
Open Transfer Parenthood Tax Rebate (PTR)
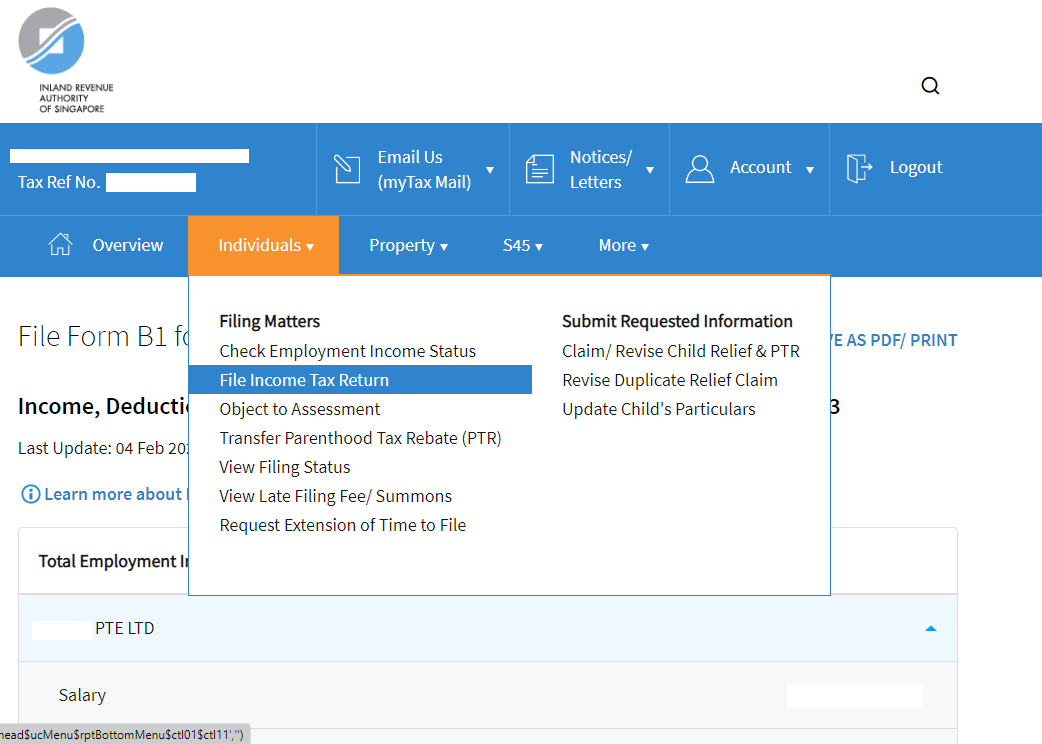pyautogui.click(x=360, y=438)
